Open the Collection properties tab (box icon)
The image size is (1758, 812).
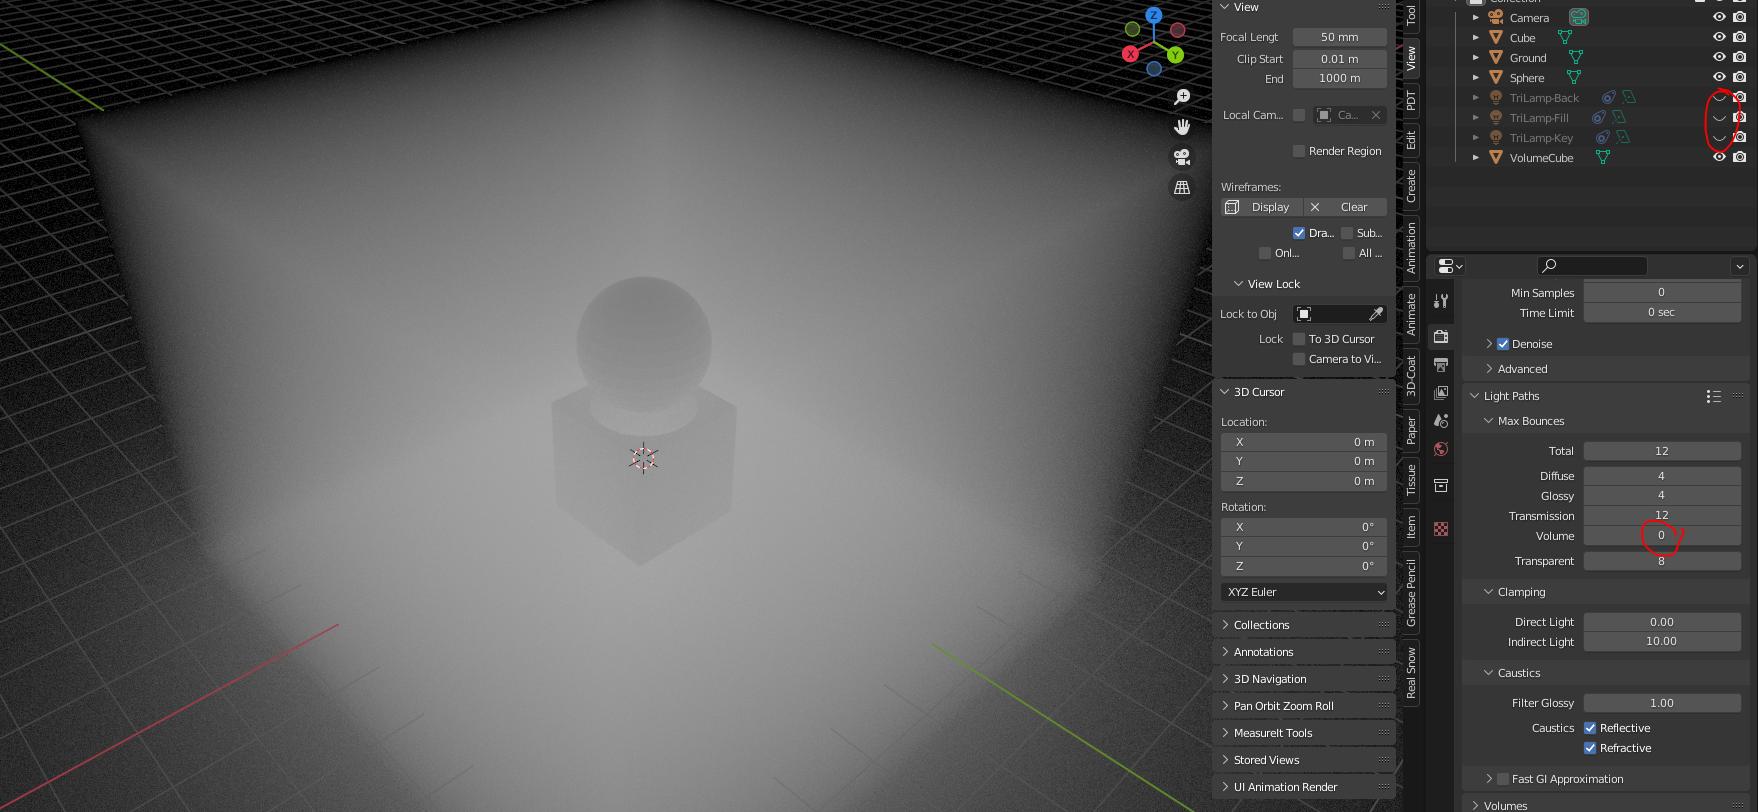[x=1441, y=485]
